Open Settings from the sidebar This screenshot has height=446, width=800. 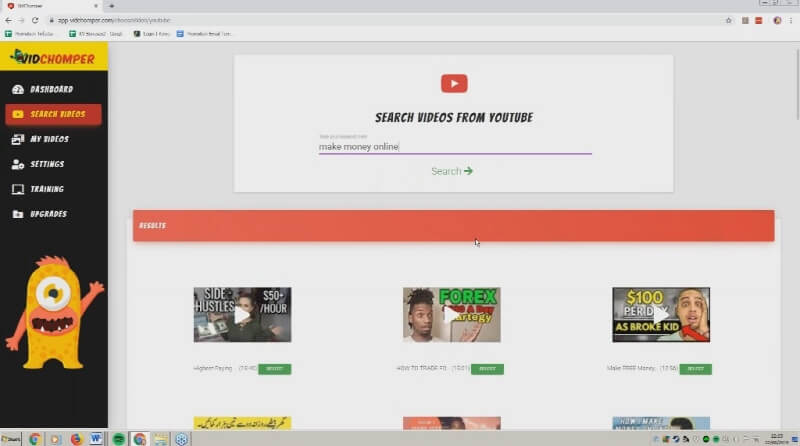(53, 164)
